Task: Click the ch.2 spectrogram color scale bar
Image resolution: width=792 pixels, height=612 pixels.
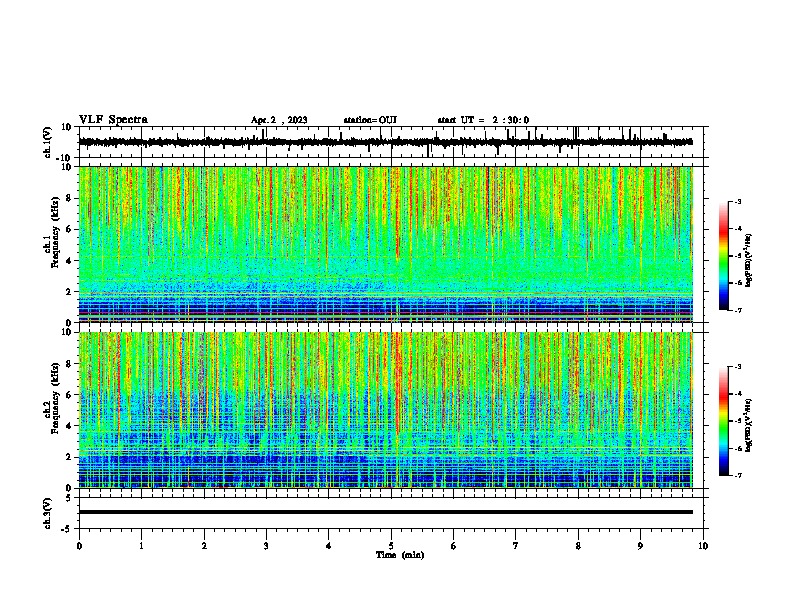Action: 723,421
